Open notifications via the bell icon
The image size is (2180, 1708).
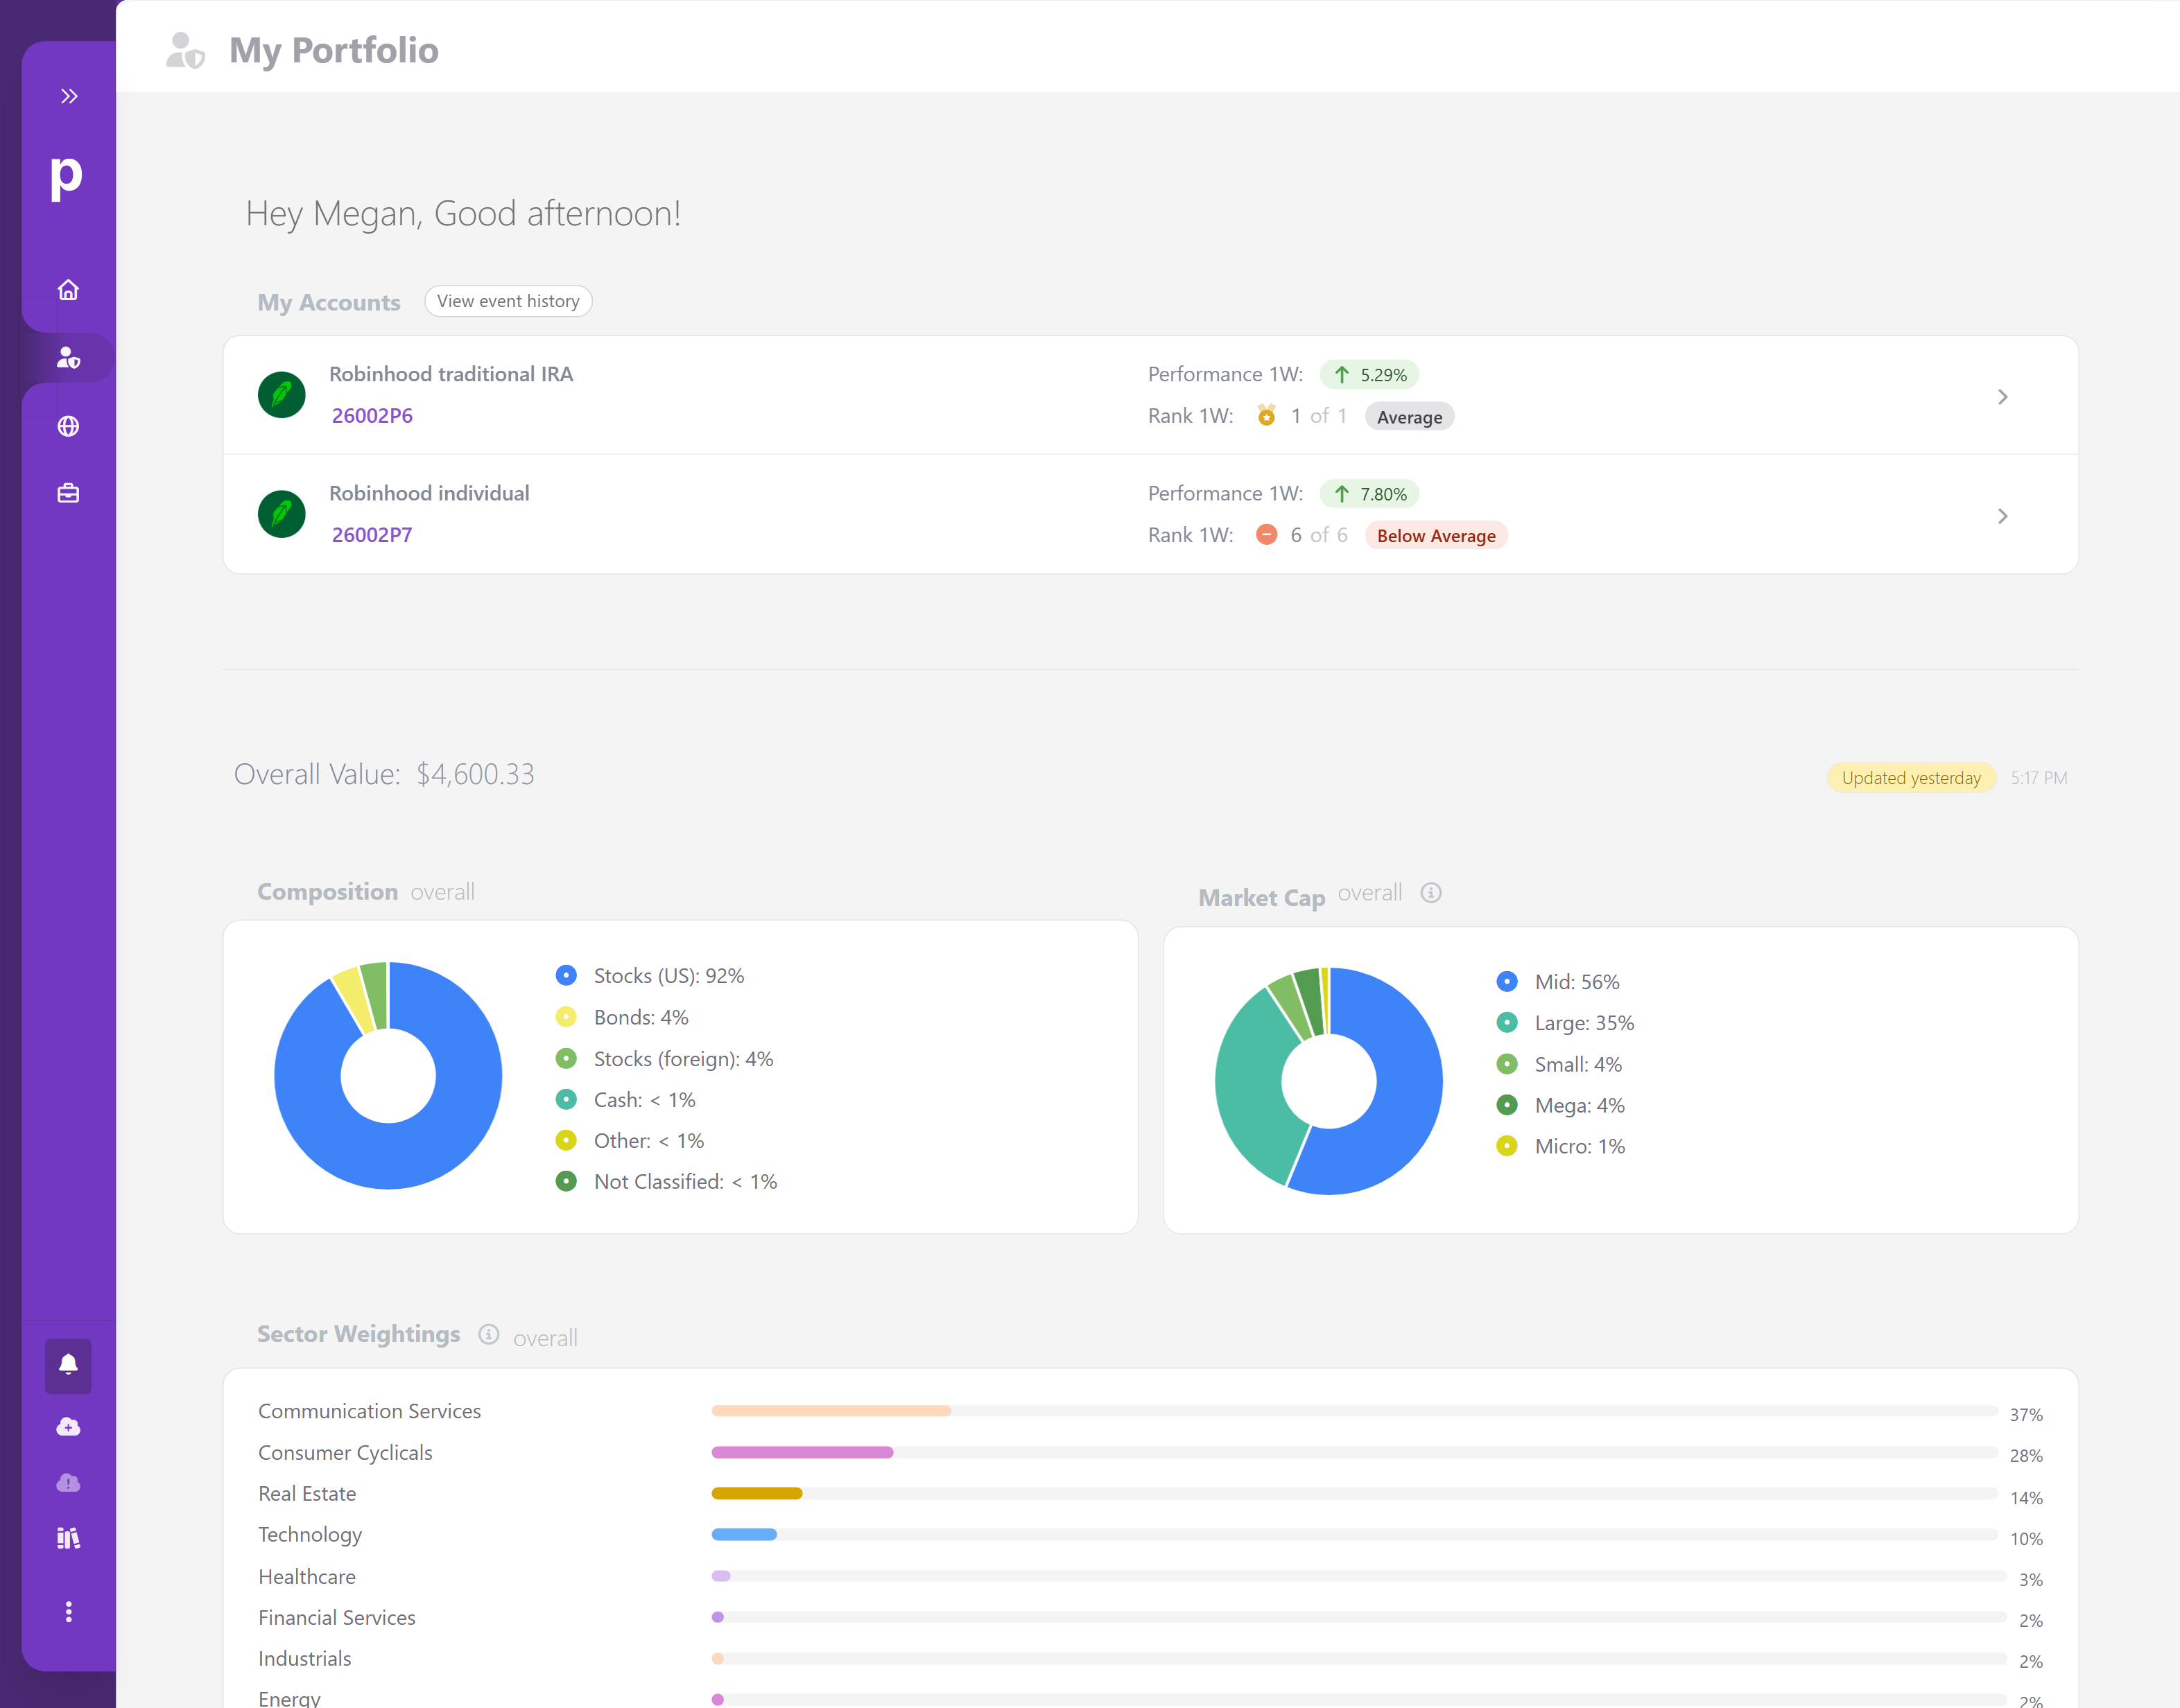tap(67, 1366)
